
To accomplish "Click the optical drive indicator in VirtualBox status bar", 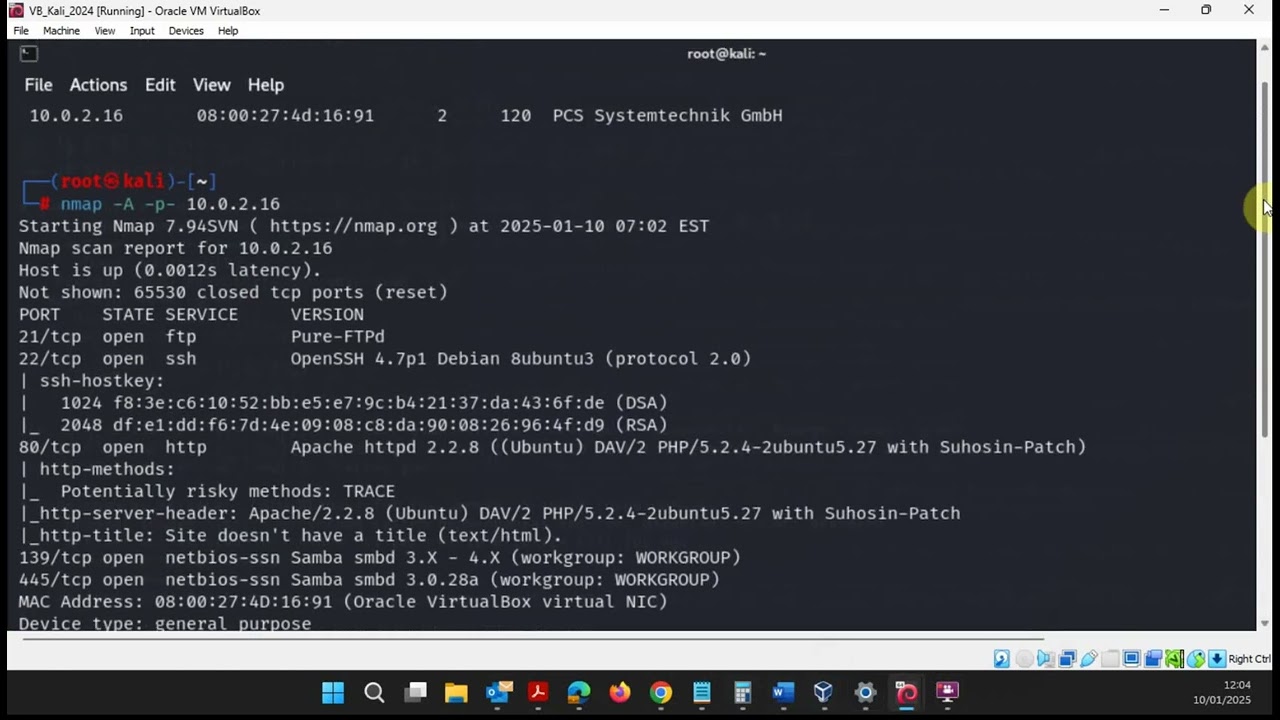I will click(1024, 659).
